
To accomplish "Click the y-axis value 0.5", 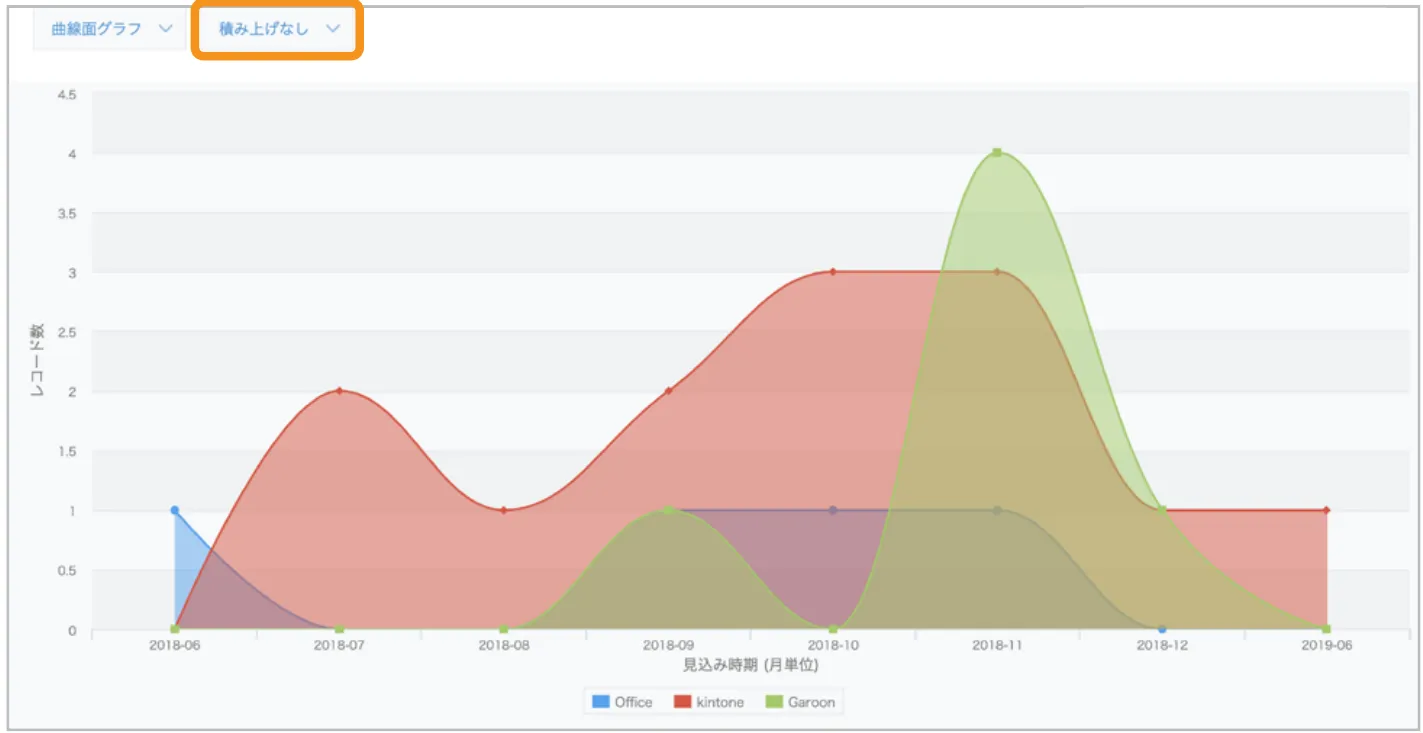I will pyautogui.click(x=66, y=571).
